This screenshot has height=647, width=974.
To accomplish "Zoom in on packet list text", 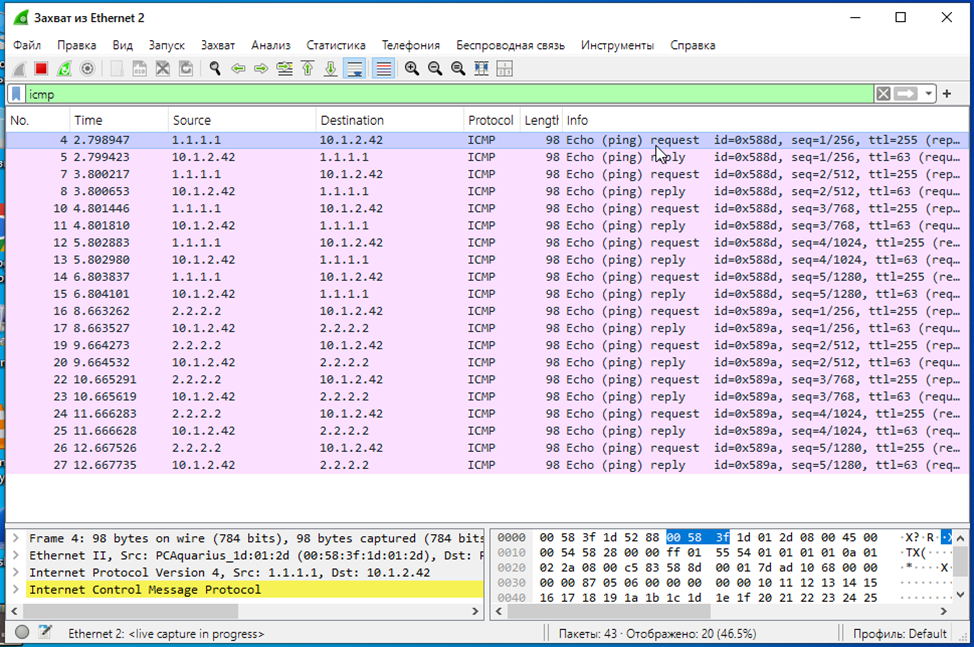I will pyautogui.click(x=412, y=69).
